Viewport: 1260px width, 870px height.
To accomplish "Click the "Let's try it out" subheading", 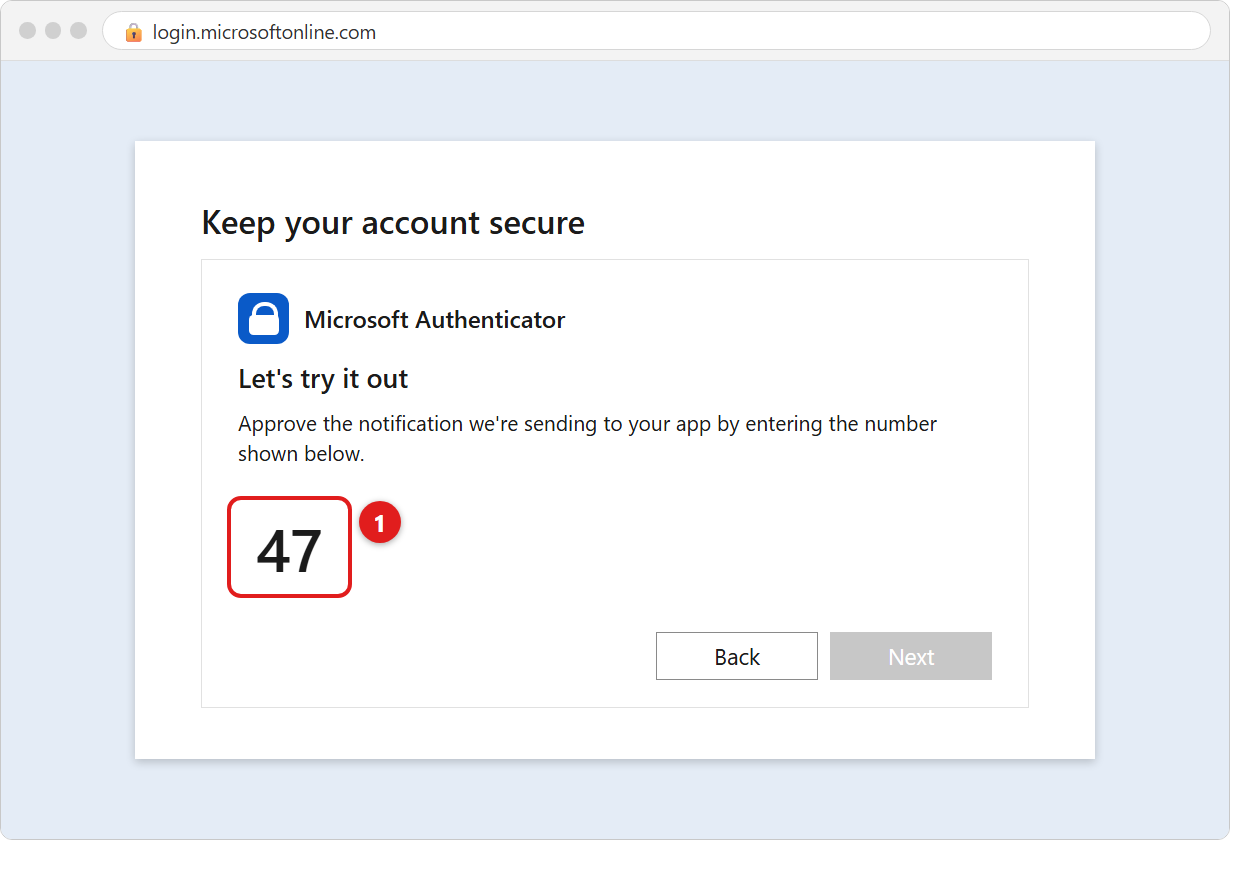I will 323,379.
